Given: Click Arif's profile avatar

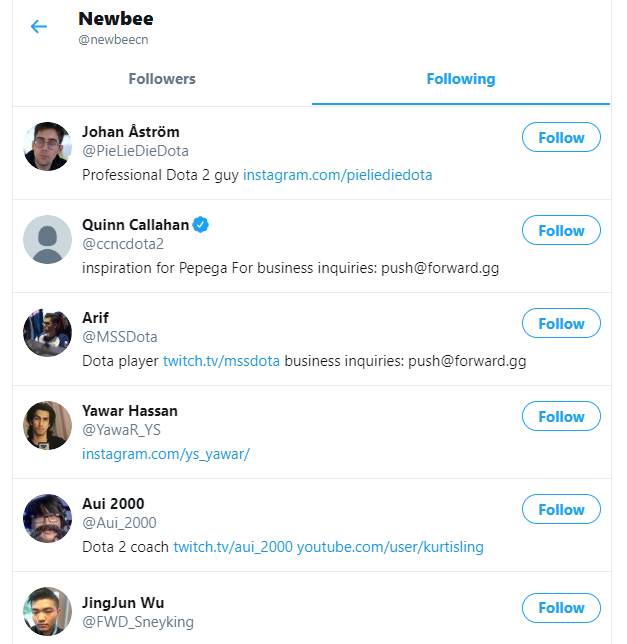Looking at the screenshot, I should click(x=47, y=333).
